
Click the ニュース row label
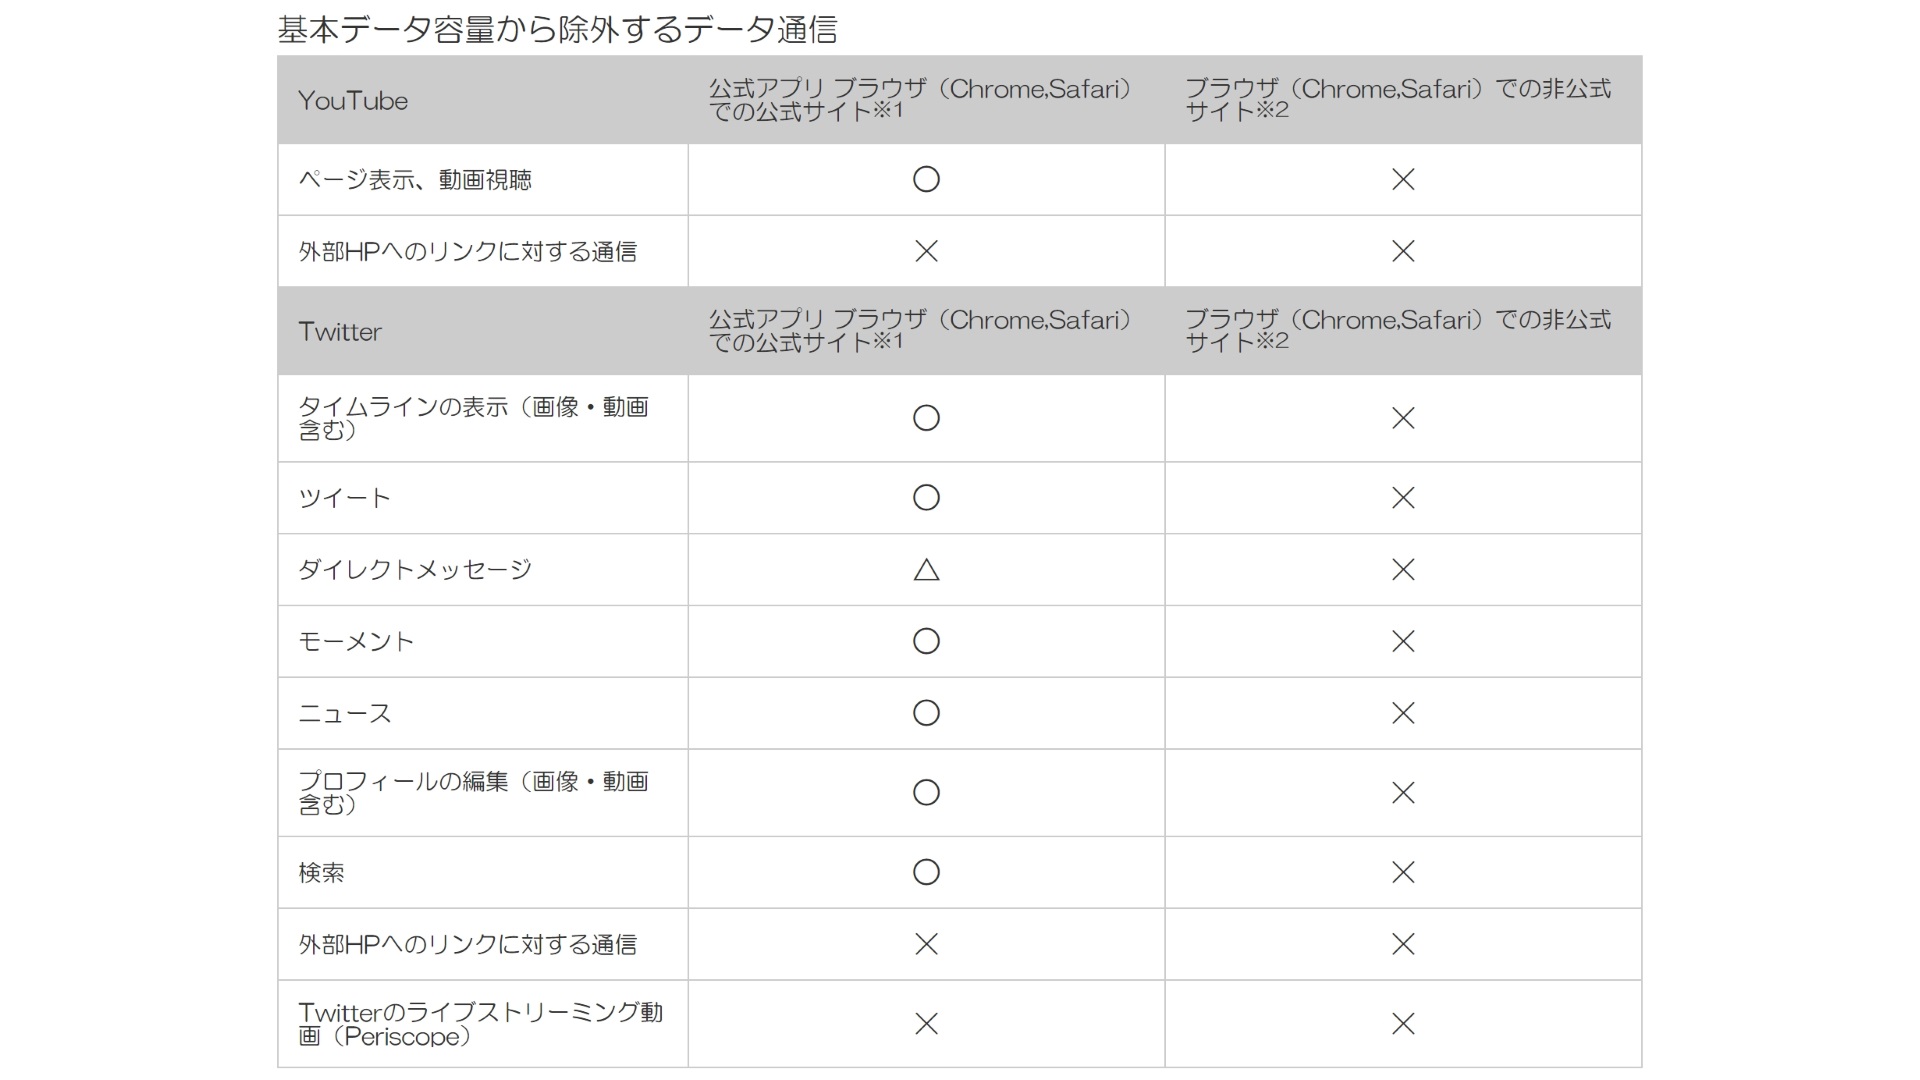(345, 714)
